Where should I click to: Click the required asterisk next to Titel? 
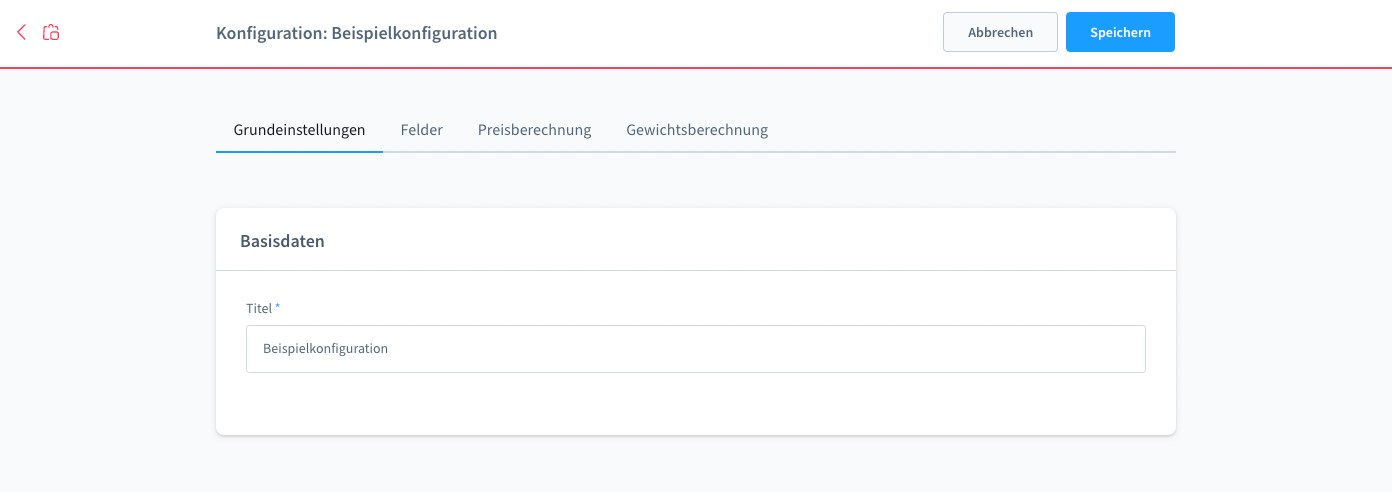pyautogui.click(x=278, y=307)
